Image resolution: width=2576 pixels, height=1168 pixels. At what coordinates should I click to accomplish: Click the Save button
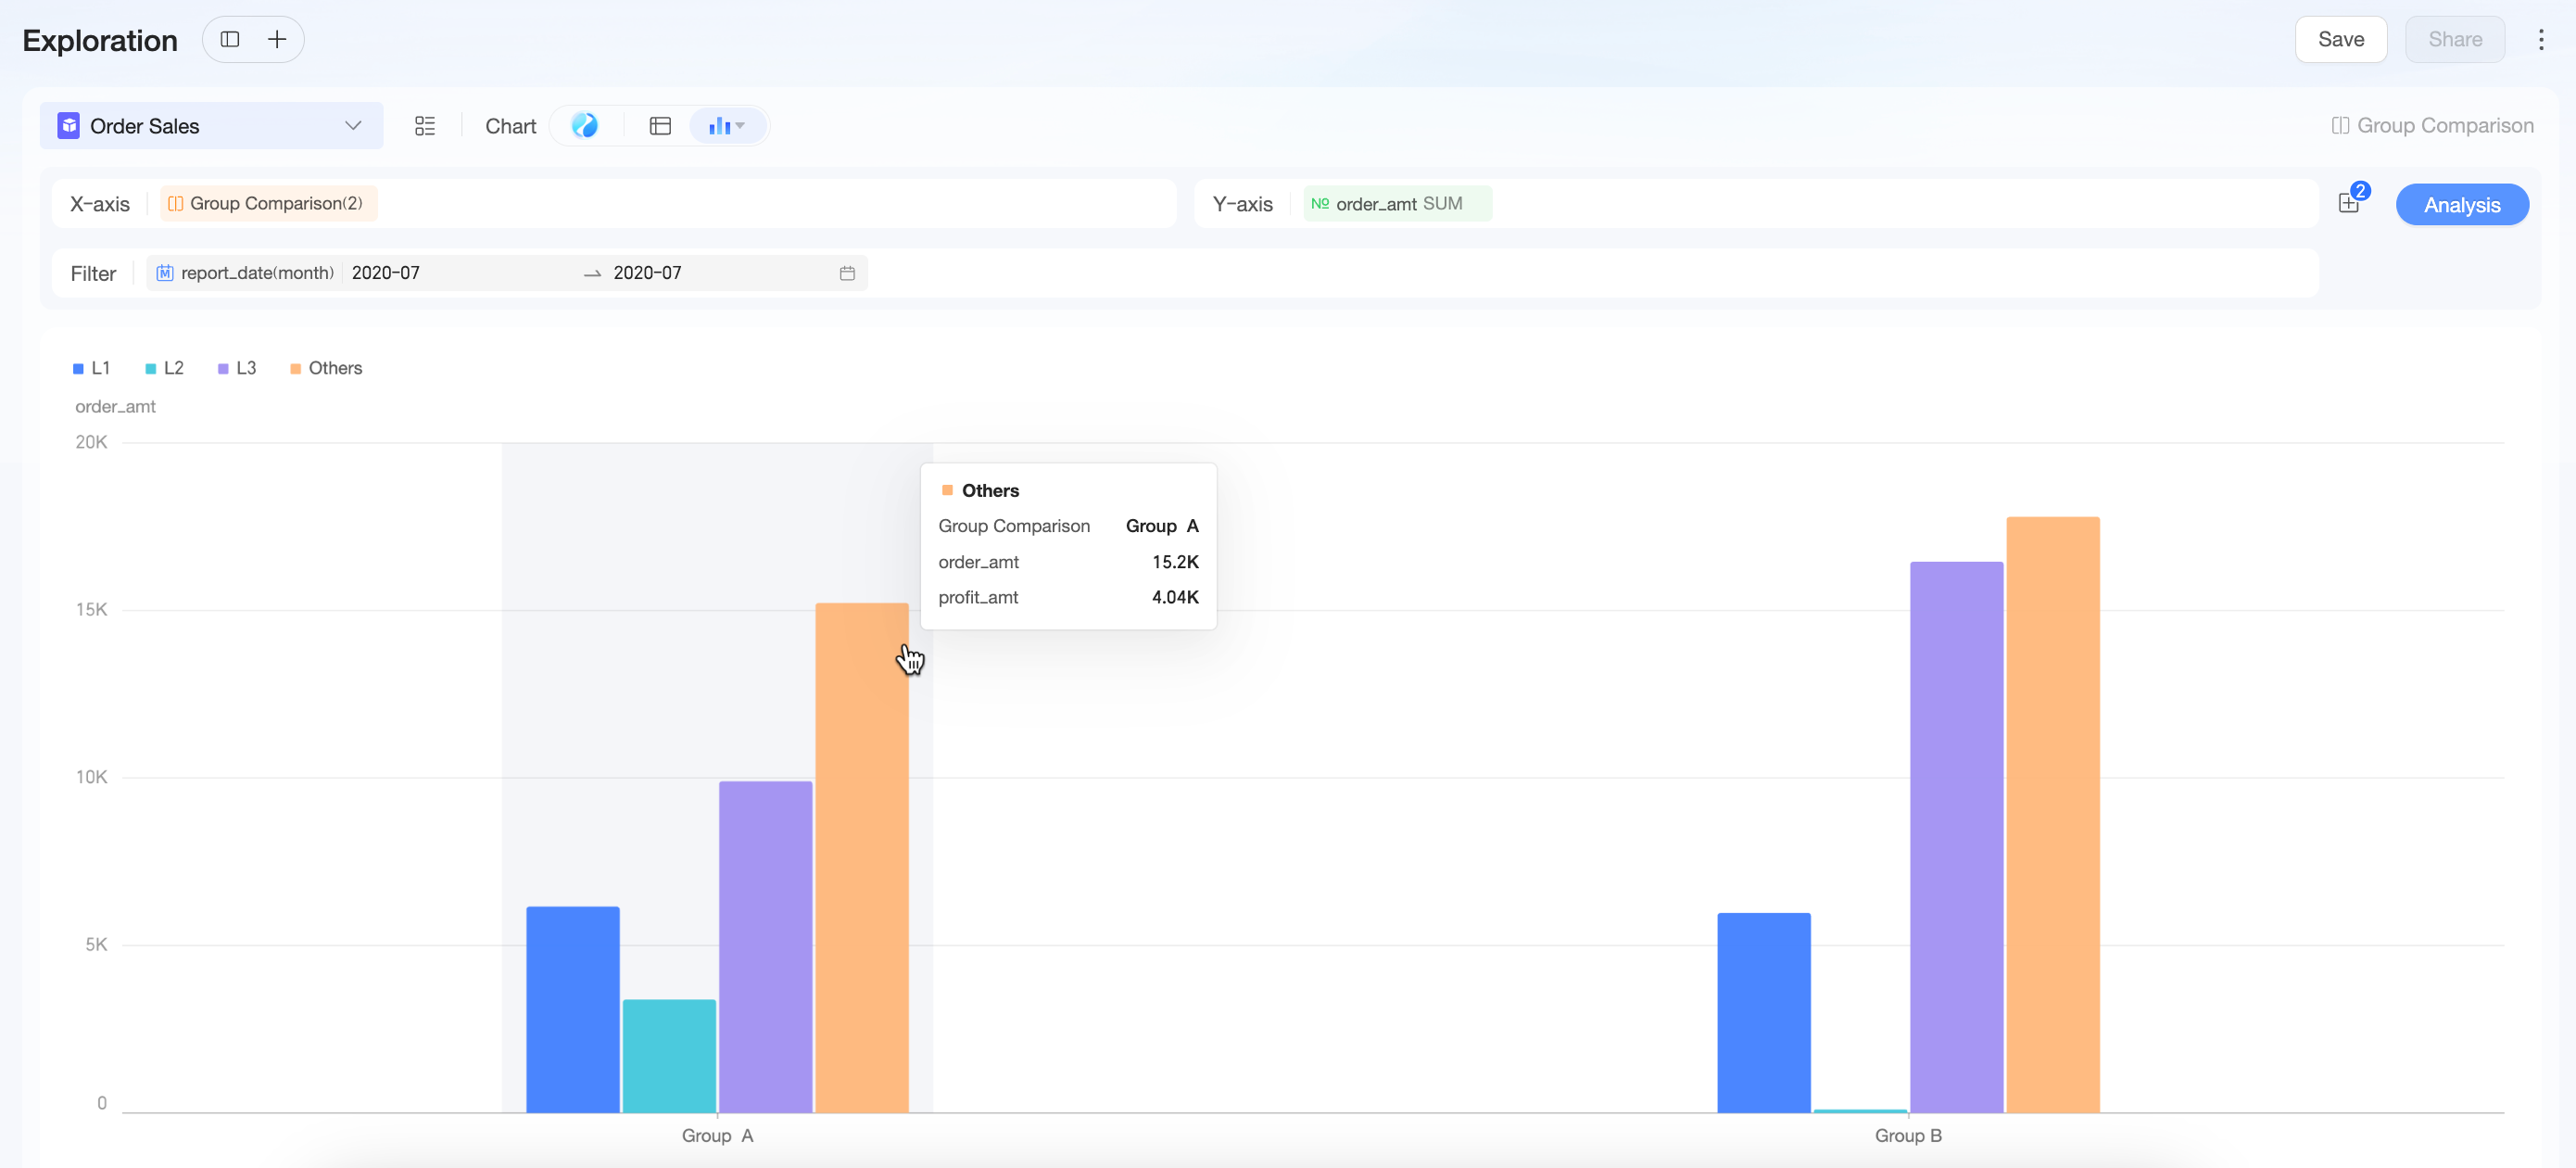pos(2340,39)
